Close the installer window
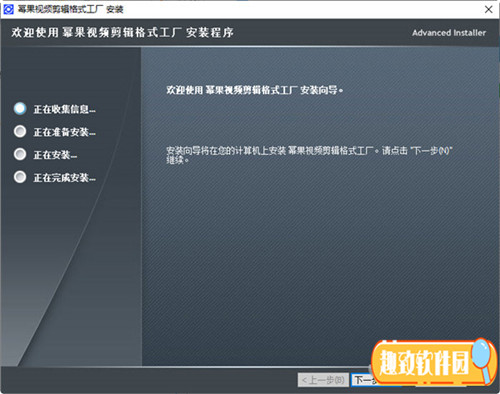Image resolution: width=500 pixels, height=394 pixels. [x=489, y=9]
